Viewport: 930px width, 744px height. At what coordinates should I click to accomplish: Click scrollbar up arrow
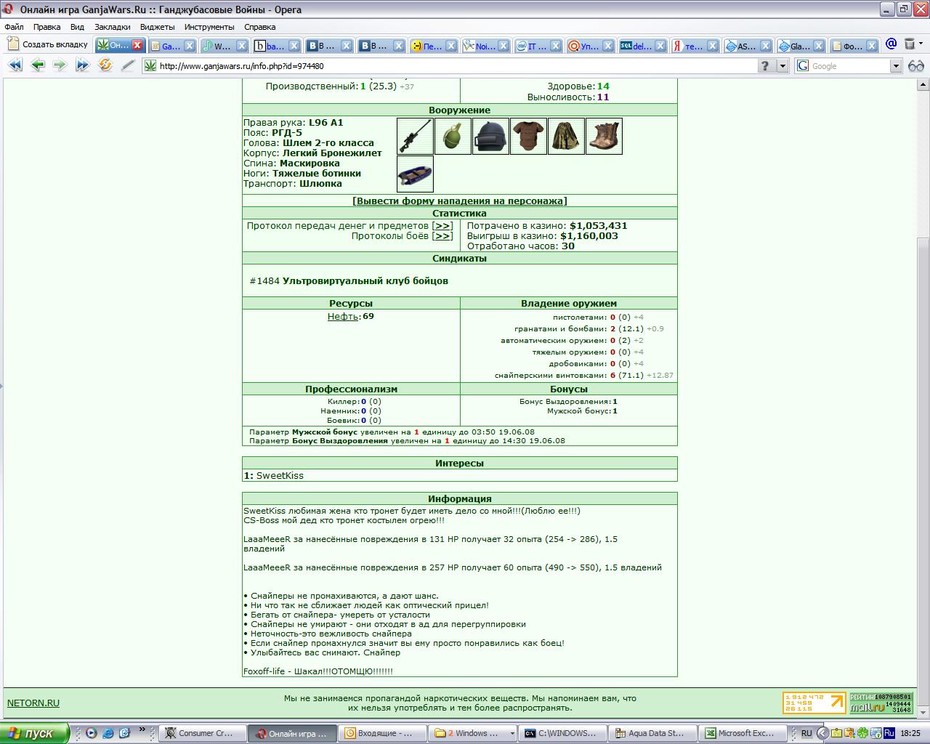pyautogui.click(x=922, y=85)
